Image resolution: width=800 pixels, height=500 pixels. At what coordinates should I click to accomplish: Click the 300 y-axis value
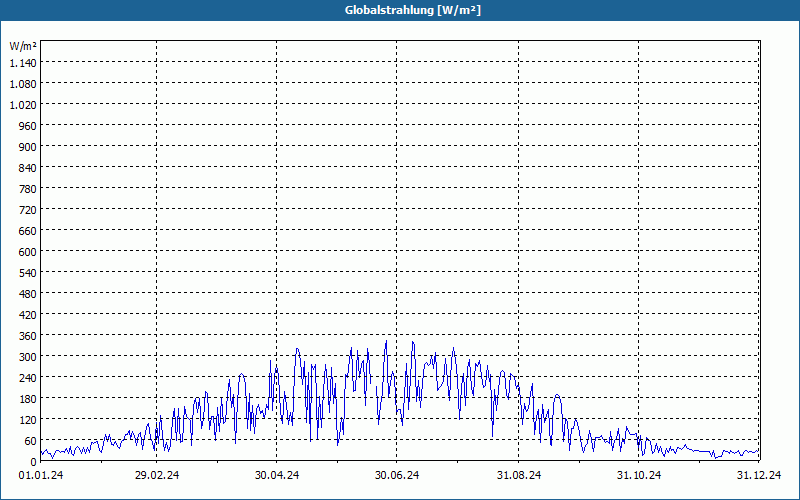pyautogui.click(x=28, y=357)
